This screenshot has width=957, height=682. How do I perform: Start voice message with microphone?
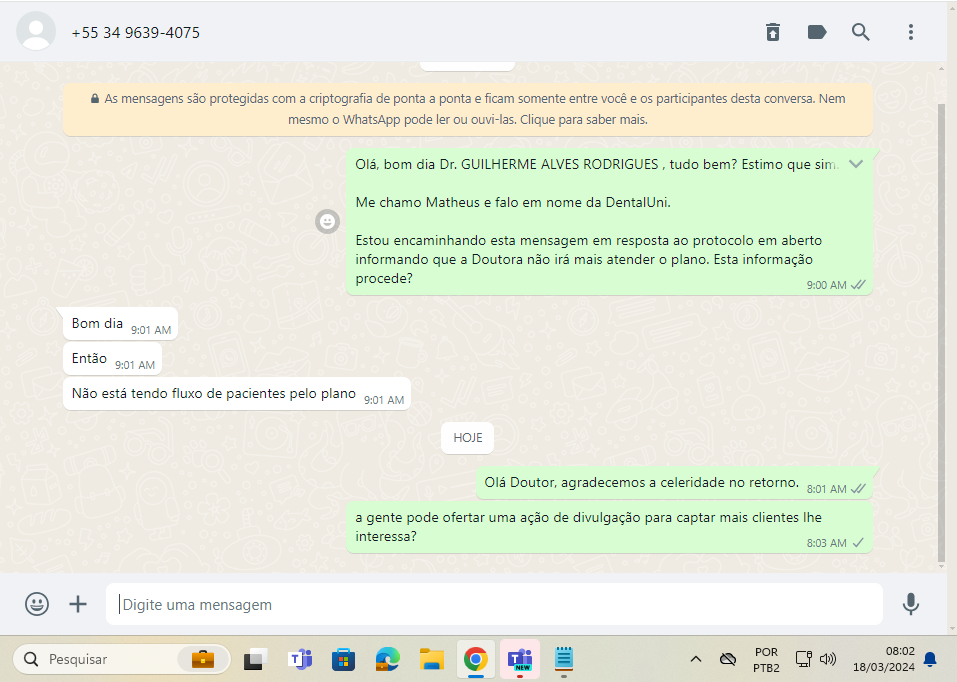coord(911,604)
